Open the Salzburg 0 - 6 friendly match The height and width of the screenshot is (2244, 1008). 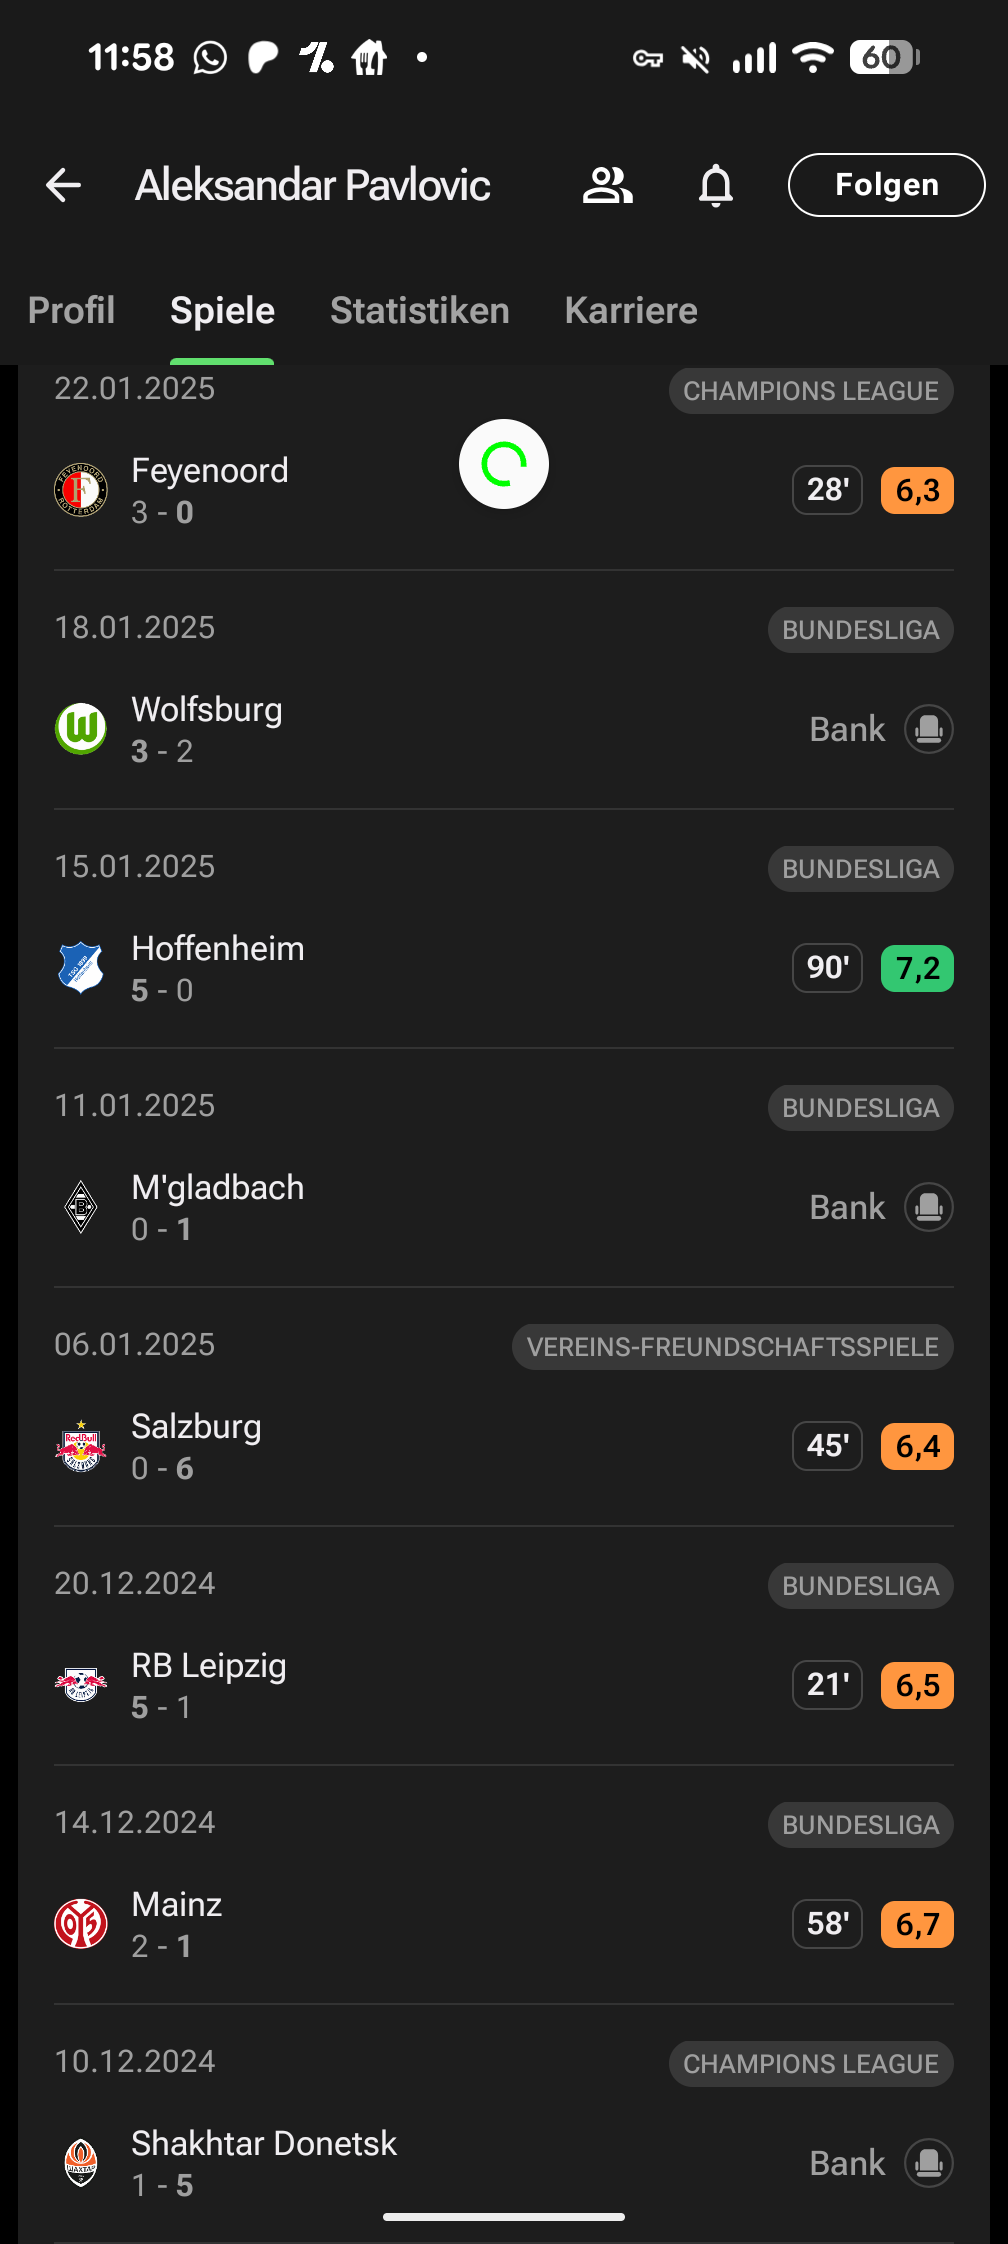pyautogui.click(x=400, y=1446)
